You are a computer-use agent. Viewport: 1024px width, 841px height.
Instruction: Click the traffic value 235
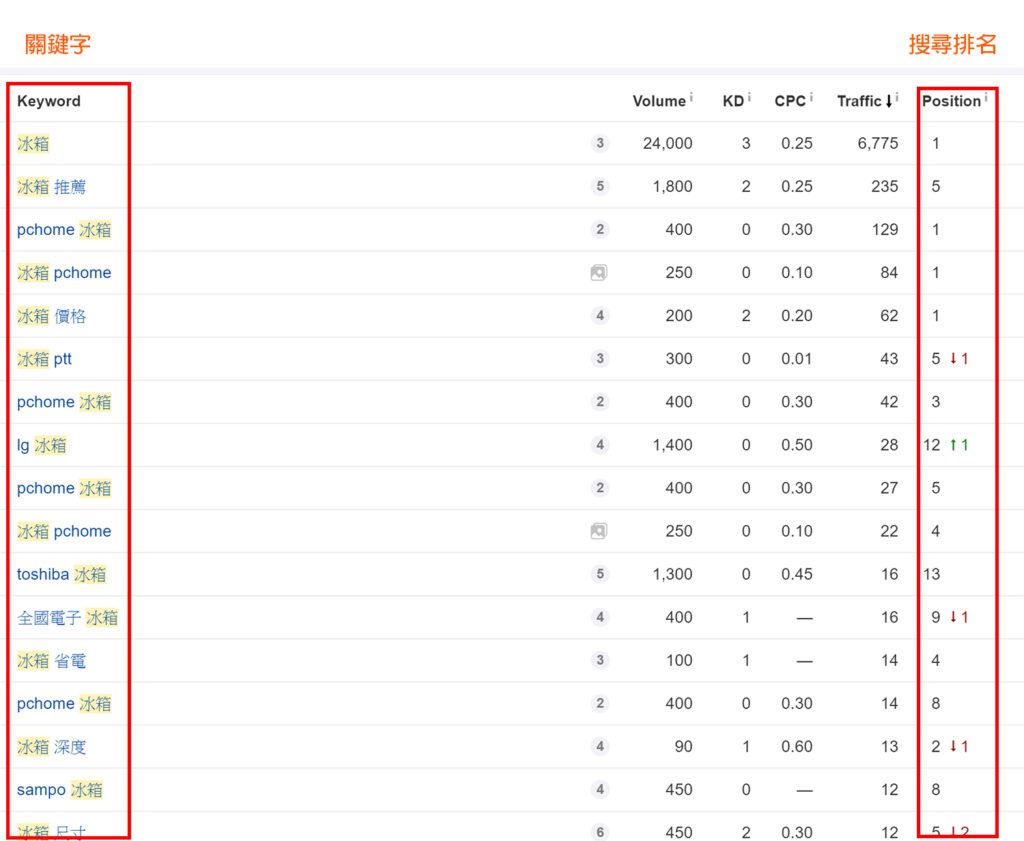884,186
